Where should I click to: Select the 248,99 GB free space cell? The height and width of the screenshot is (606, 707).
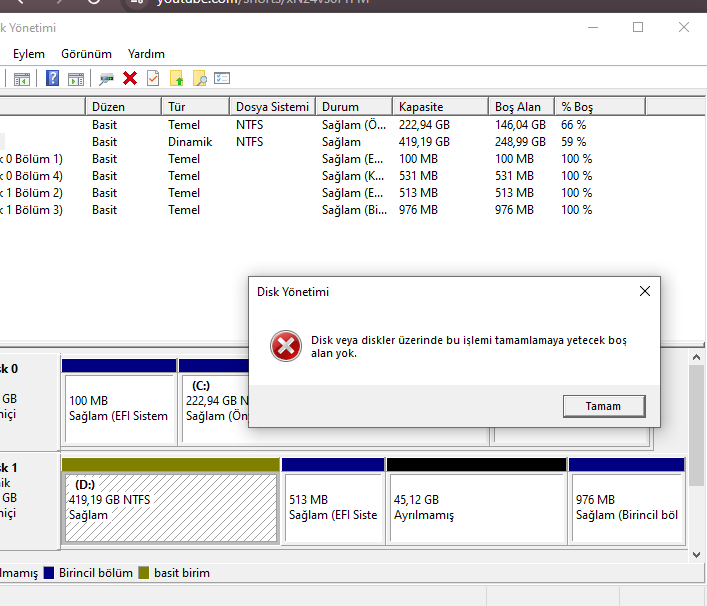click(520, 142)
